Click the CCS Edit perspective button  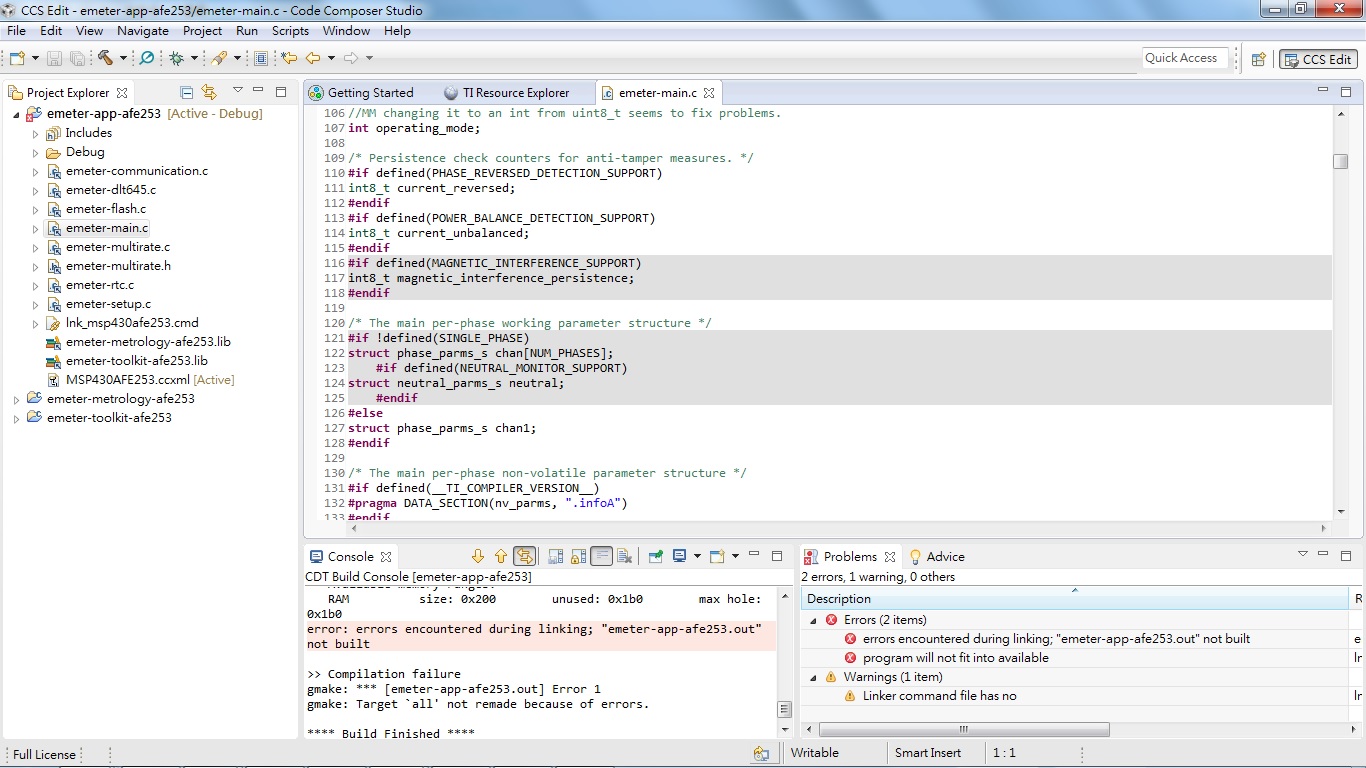pyautogui.click(x=1318, y=59)
